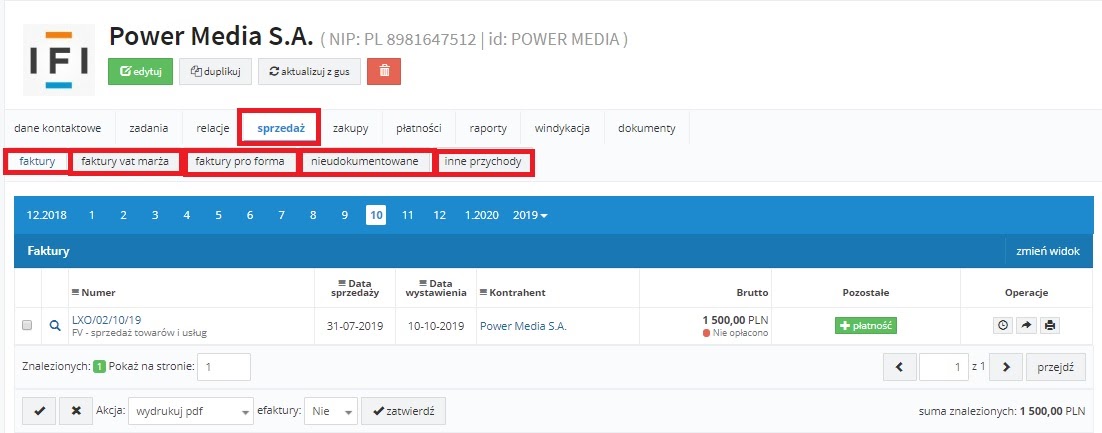1102x433 pixels.
Task: Sort by Kontrahent column header
Action: [512, 292]
